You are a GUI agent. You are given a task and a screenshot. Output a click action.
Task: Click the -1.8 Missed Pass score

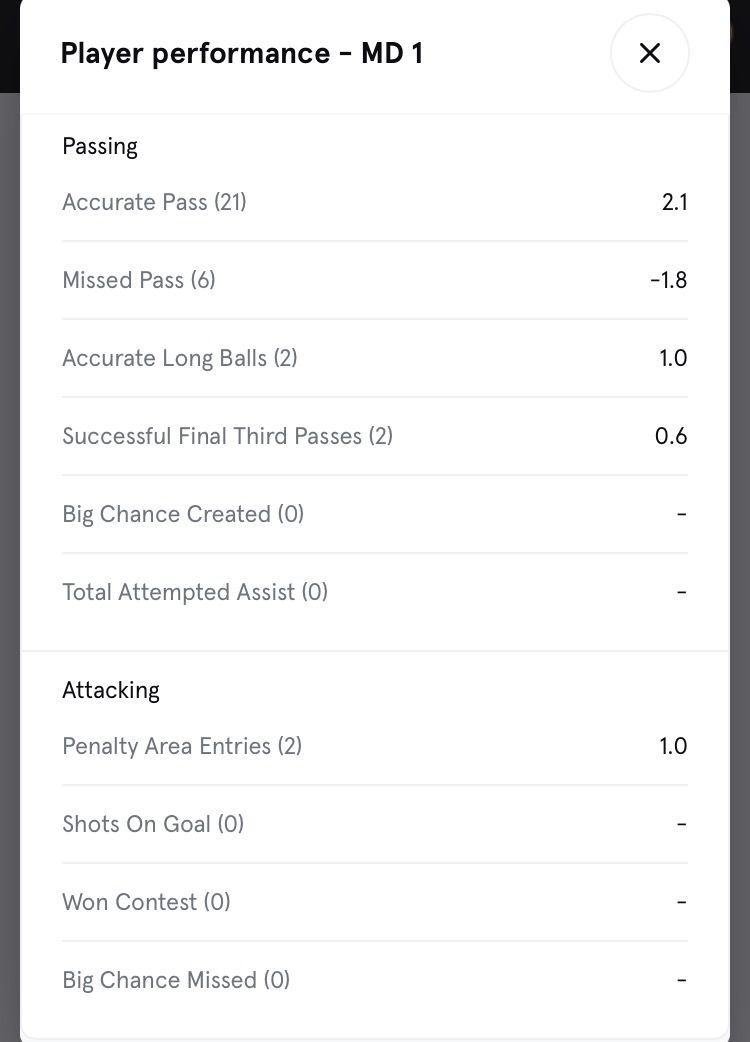[668, 280]
